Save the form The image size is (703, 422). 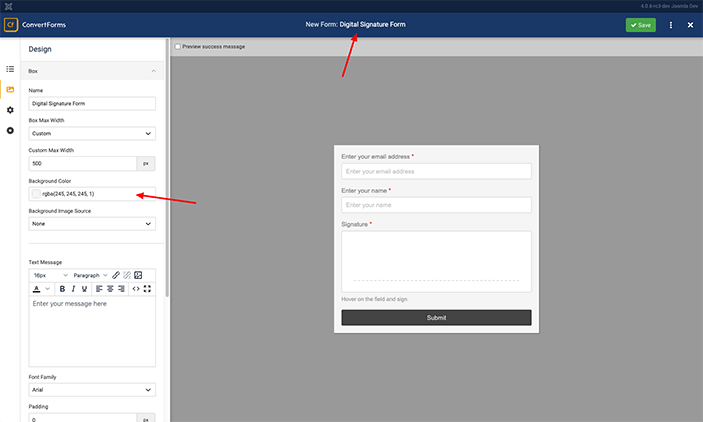click(640, 25)
